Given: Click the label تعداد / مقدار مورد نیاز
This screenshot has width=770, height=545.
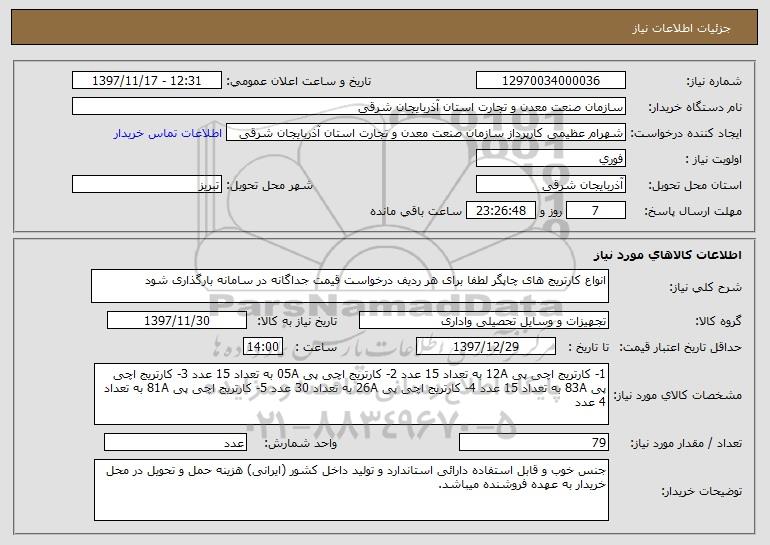Looking at the screenshot, I should tap(686, 443).
